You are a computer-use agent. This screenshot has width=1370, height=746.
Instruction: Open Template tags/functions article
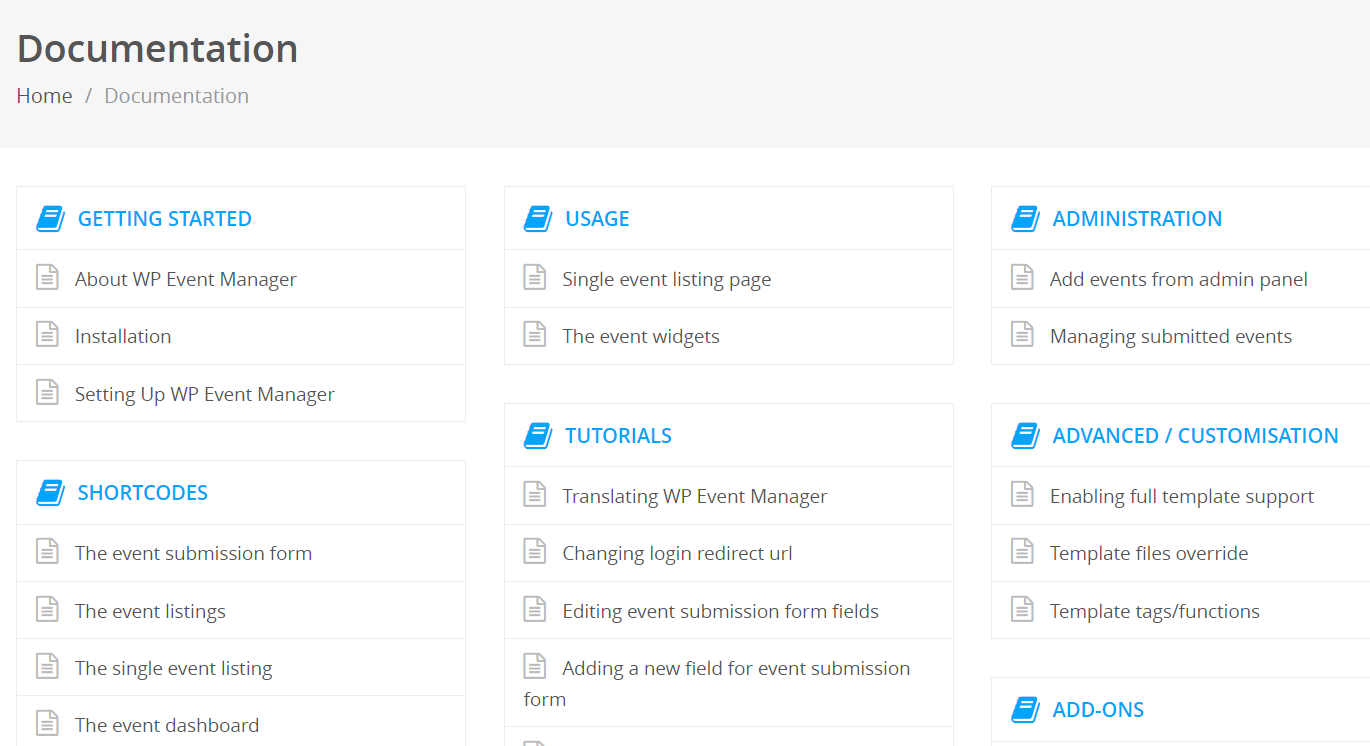pyautogui.click(x=1155, y=611)
